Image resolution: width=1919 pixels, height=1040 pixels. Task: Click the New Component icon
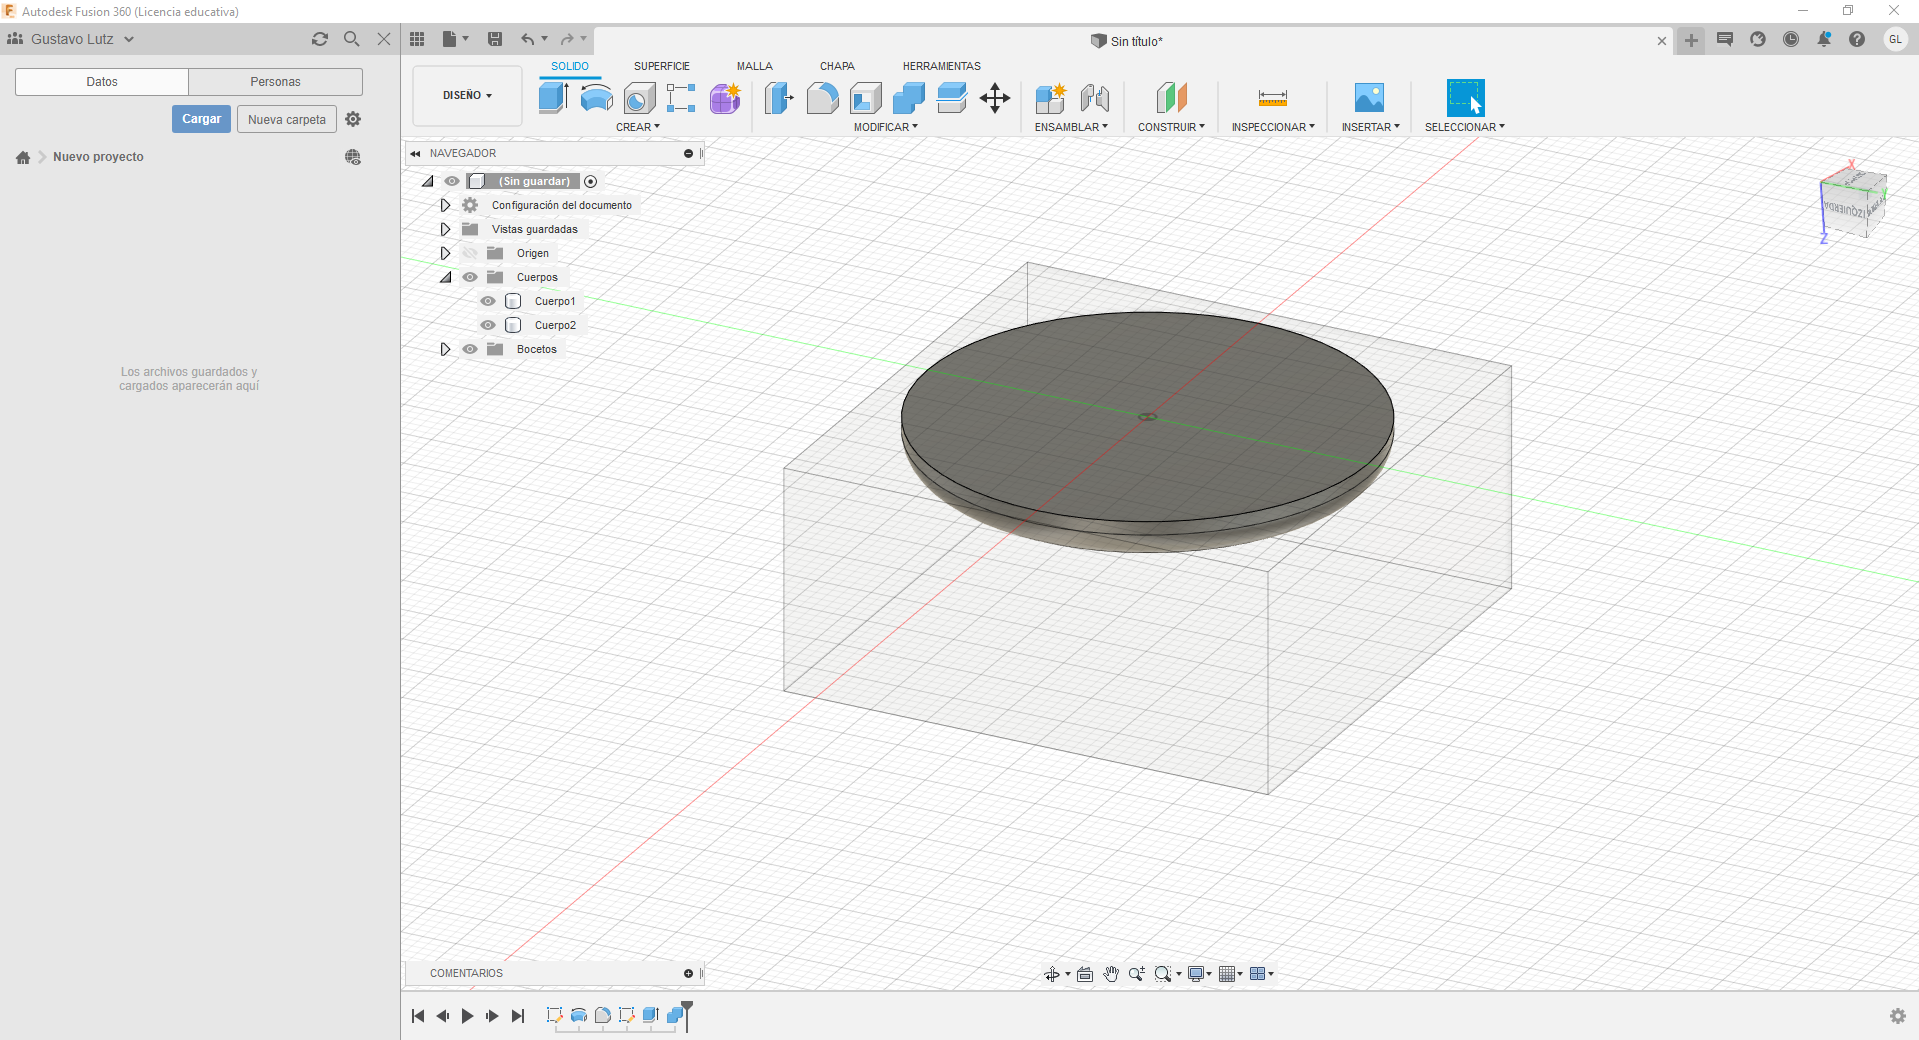[x=1051, y=98]
